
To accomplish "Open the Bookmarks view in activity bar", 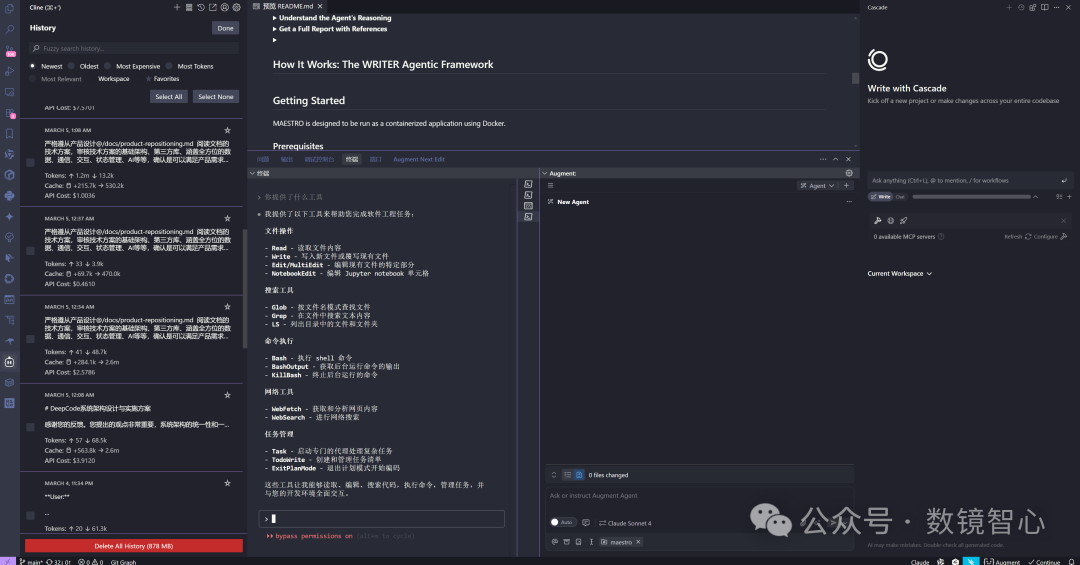I will pyautogui.click(x=10, y=134).
